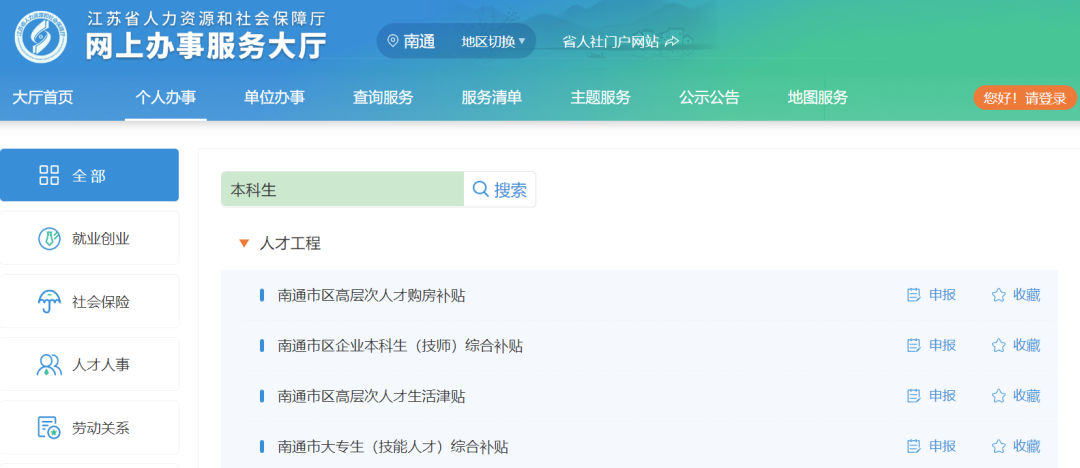Image resolution: width=1080 pixels, height=468 pixels.
Task: Collapse the 人才工程 section triangle
Action: (x=243, y=243)
